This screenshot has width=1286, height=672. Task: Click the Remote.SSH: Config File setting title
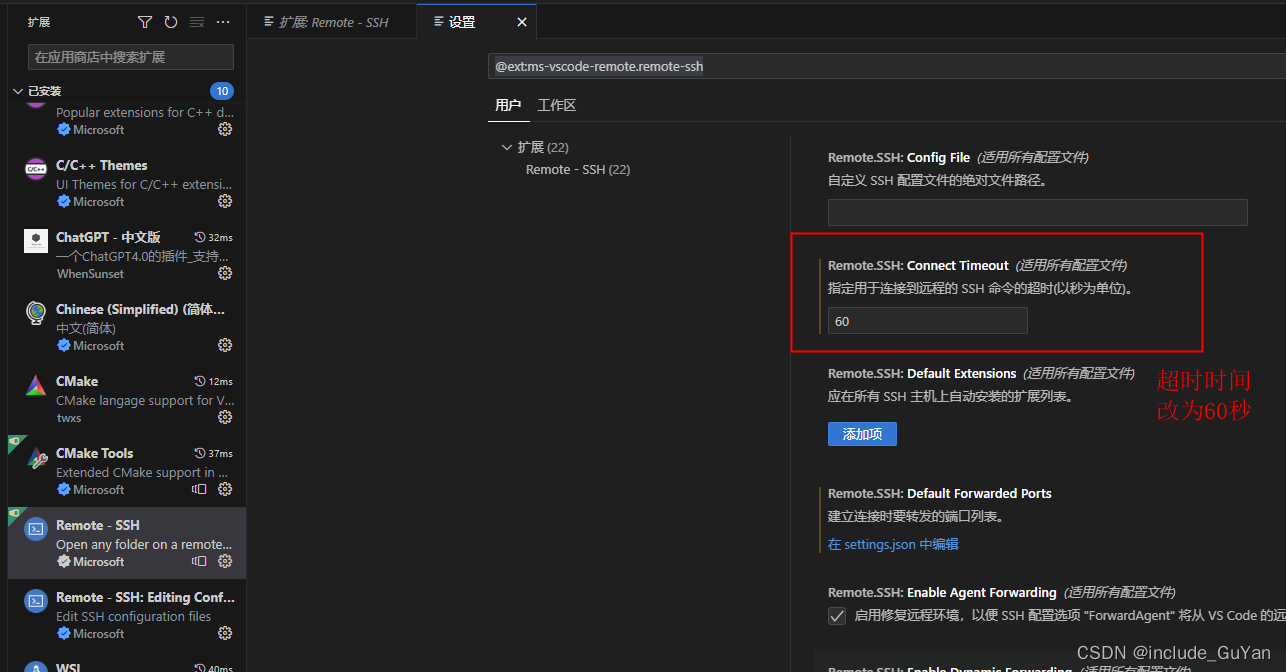tap(899, 158)
